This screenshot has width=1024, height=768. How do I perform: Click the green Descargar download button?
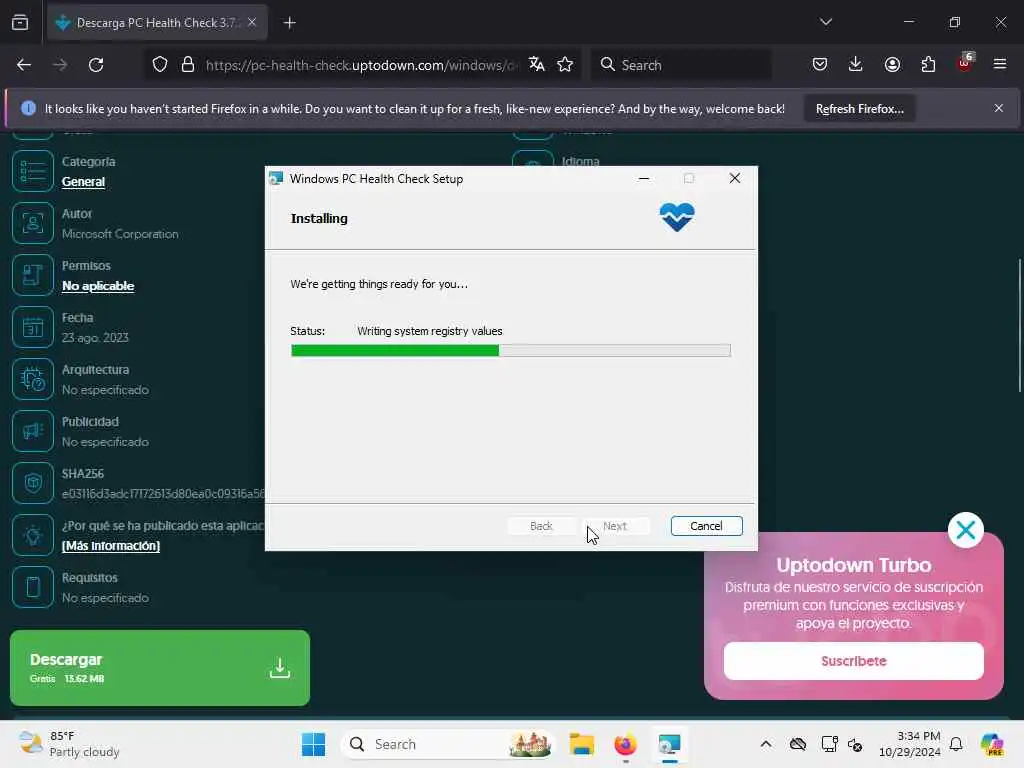click(160, 667)
